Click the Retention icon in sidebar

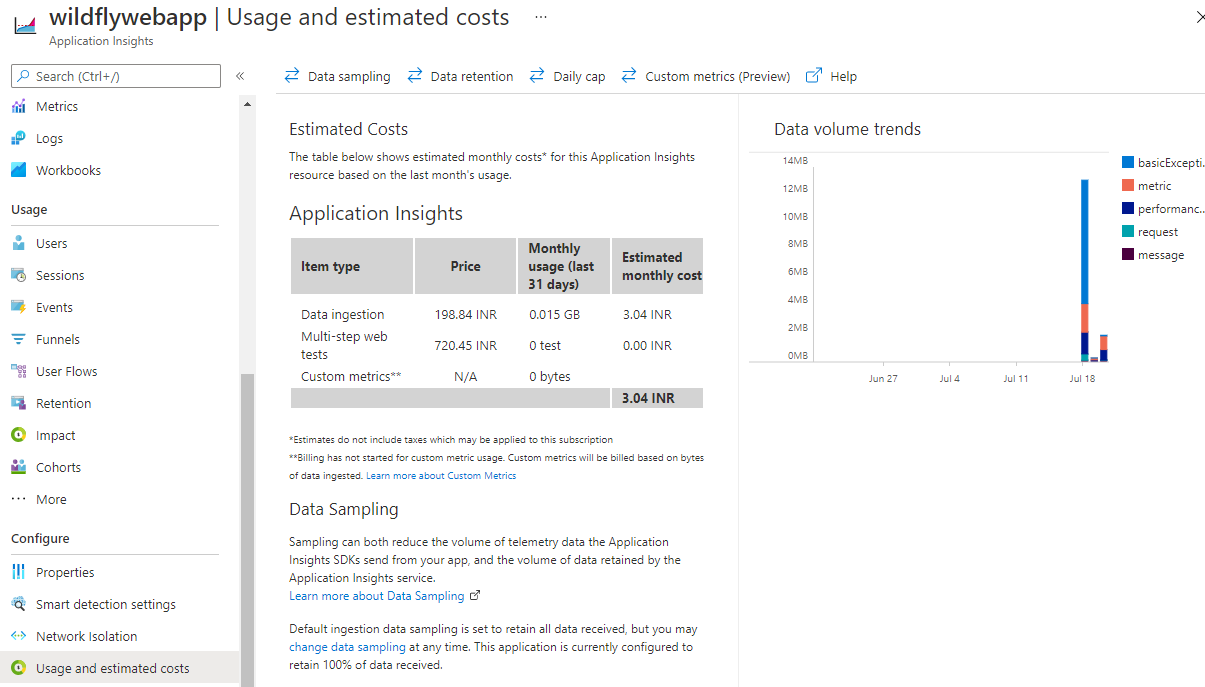tap(19, 404)
